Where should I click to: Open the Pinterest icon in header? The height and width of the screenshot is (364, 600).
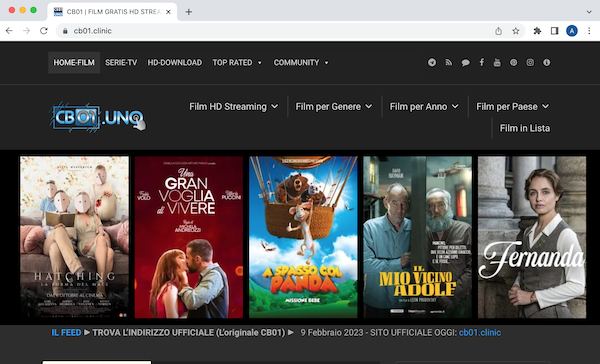click(x=514, y=62)
